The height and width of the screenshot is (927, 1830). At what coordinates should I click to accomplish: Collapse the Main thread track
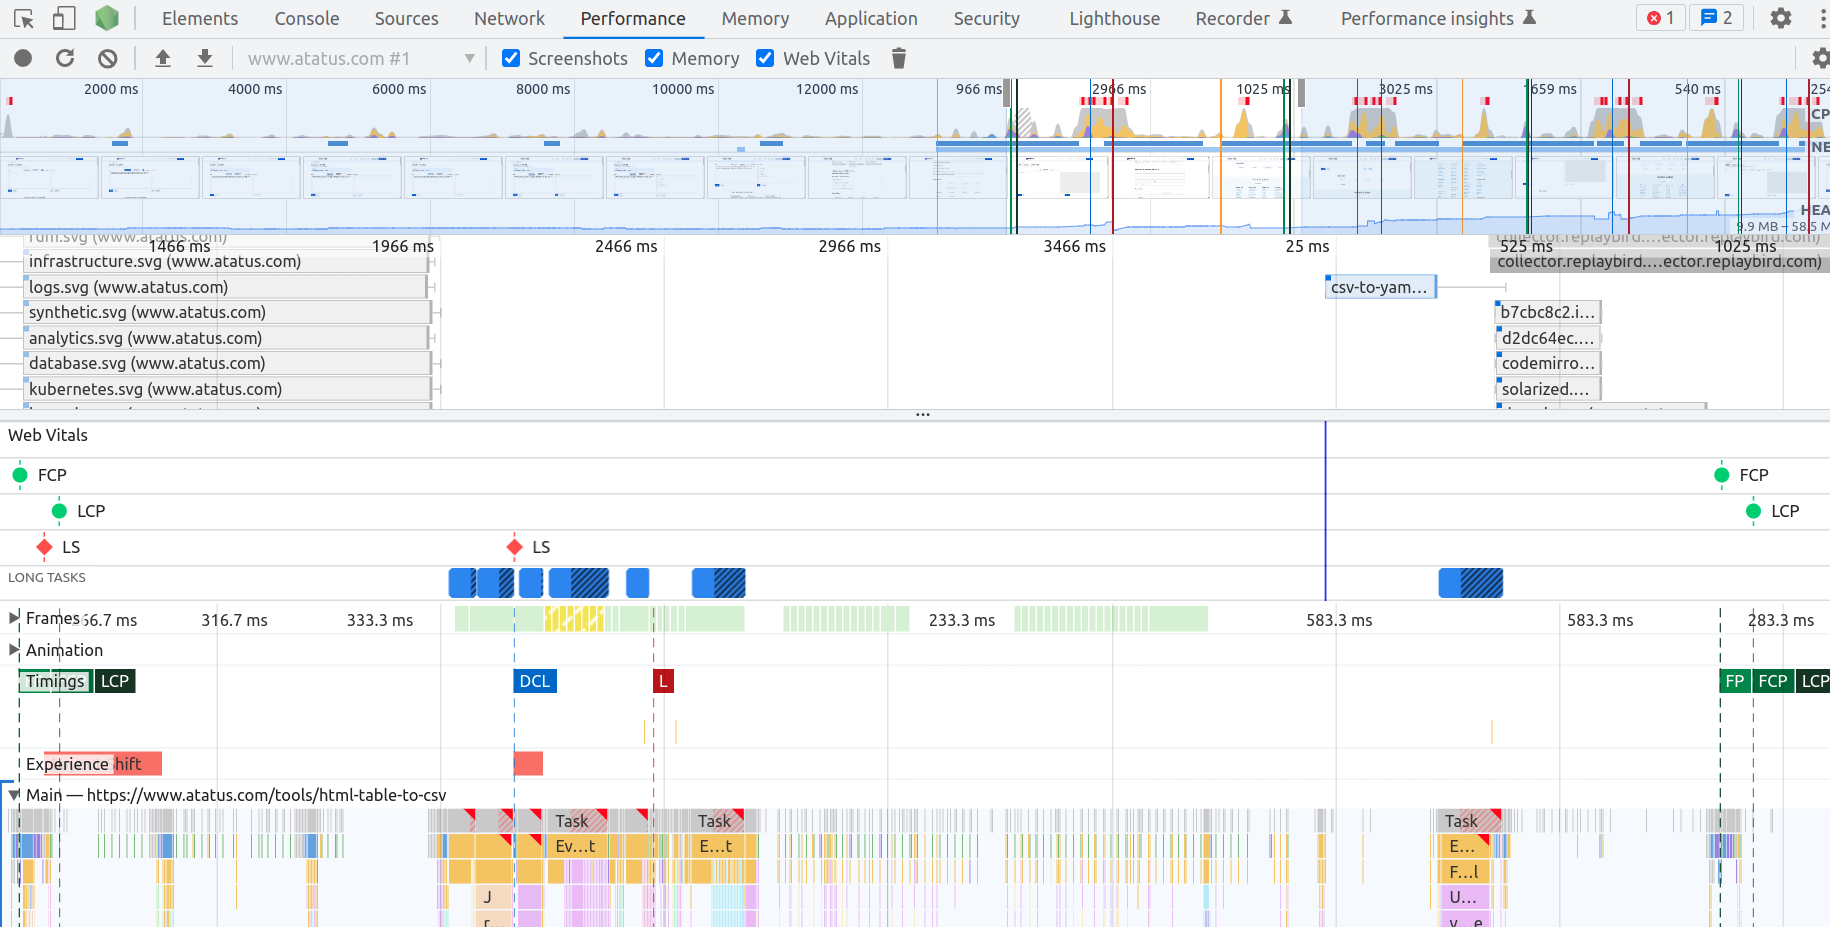tap(14, 795)
